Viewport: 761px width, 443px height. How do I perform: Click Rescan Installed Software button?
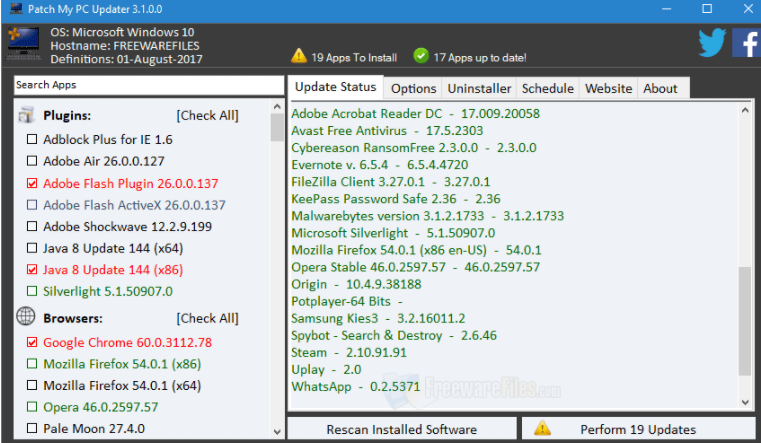point(402,429)
